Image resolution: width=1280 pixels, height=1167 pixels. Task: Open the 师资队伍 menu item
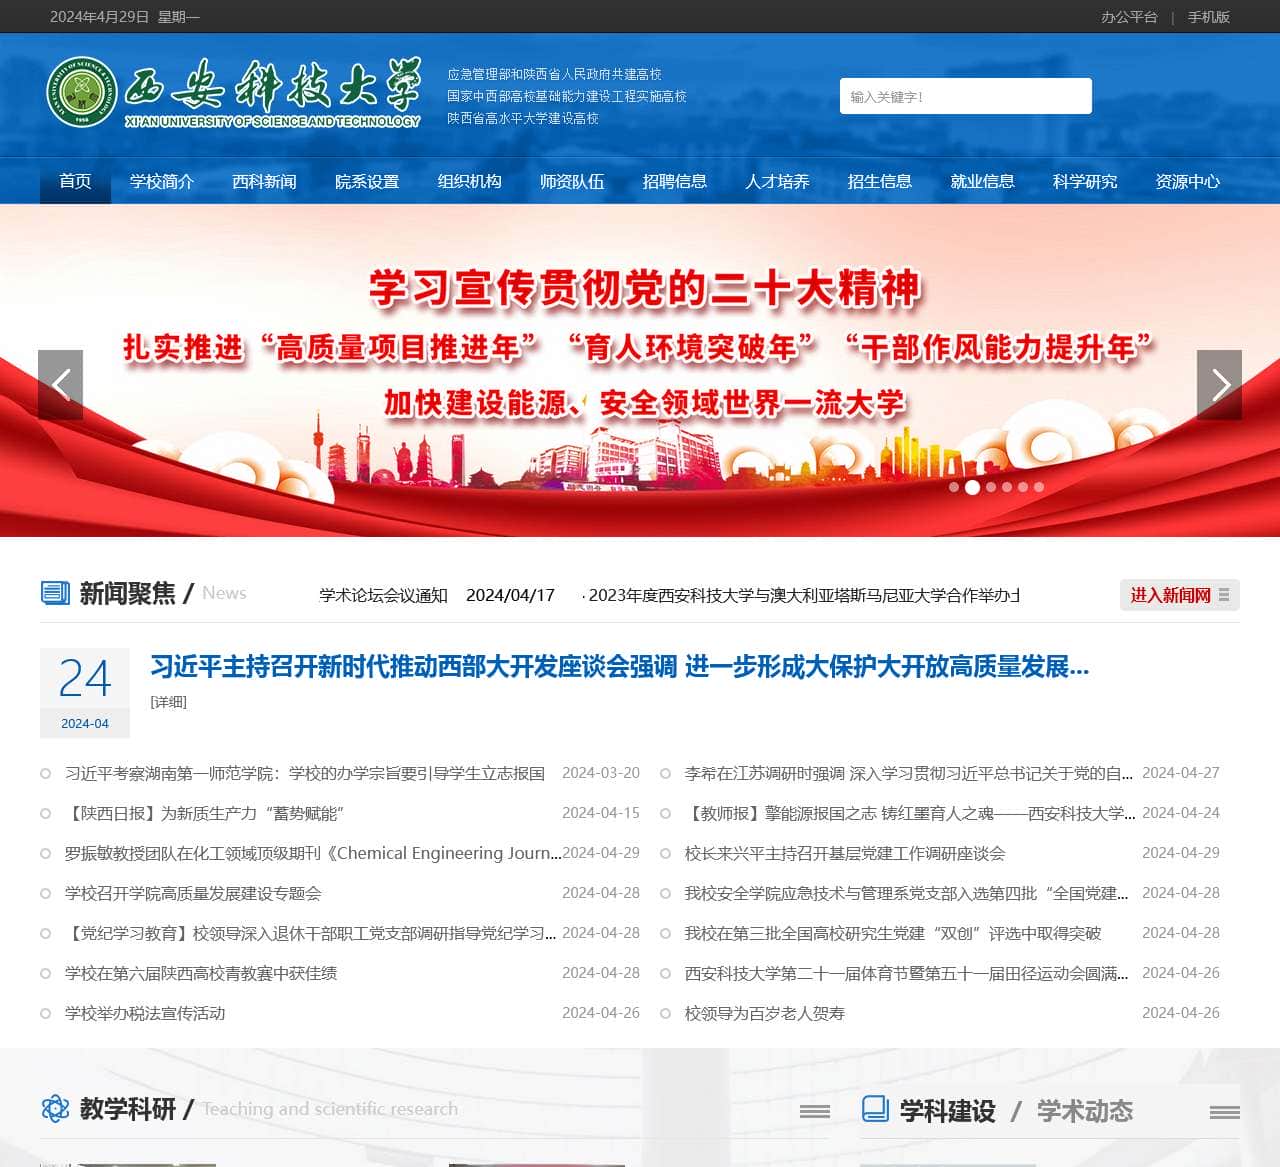point(572,181)
